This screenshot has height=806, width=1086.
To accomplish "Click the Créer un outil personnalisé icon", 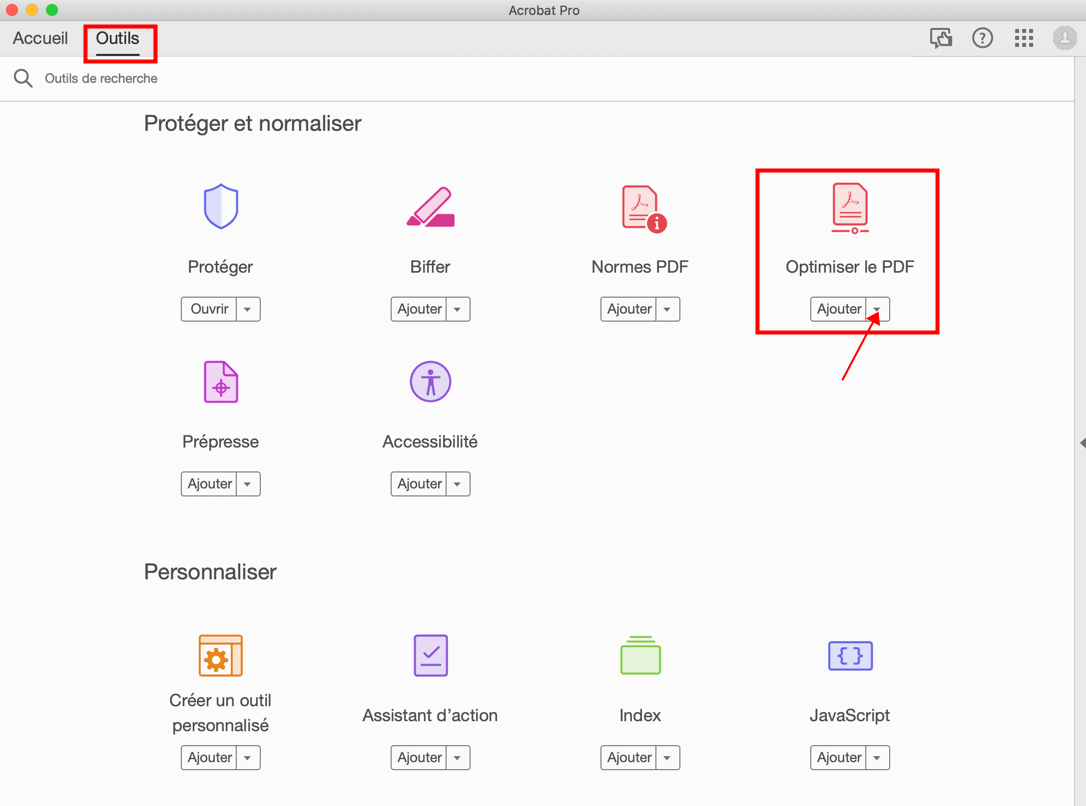I will [221, 655].
